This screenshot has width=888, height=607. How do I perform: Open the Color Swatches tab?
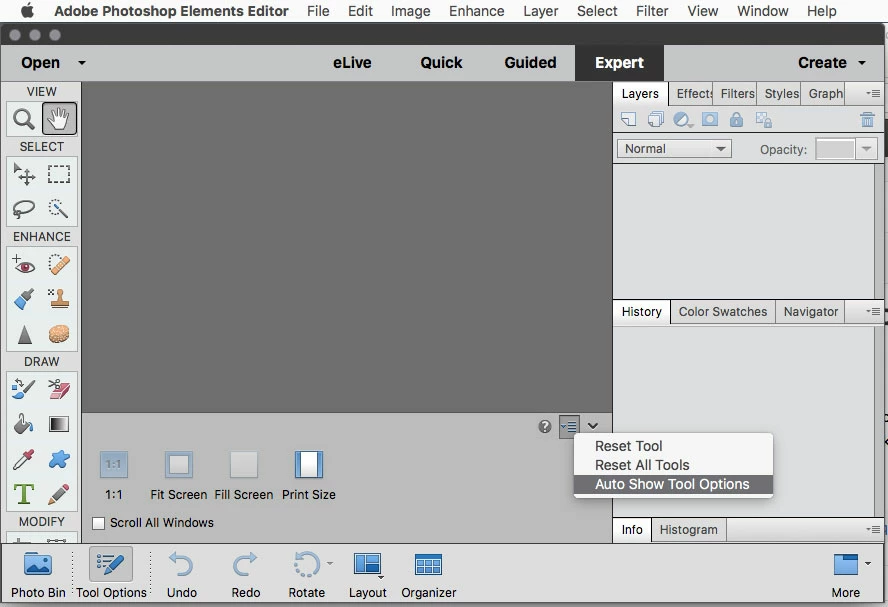tap(723, 312)
